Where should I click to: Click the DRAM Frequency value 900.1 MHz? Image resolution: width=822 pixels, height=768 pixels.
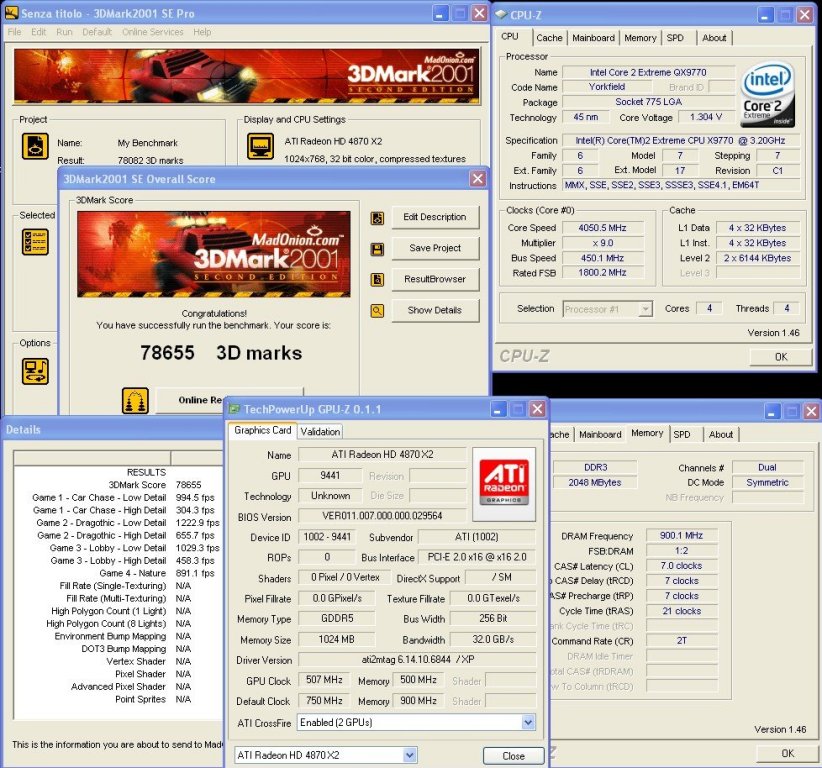tap(682, 535)
